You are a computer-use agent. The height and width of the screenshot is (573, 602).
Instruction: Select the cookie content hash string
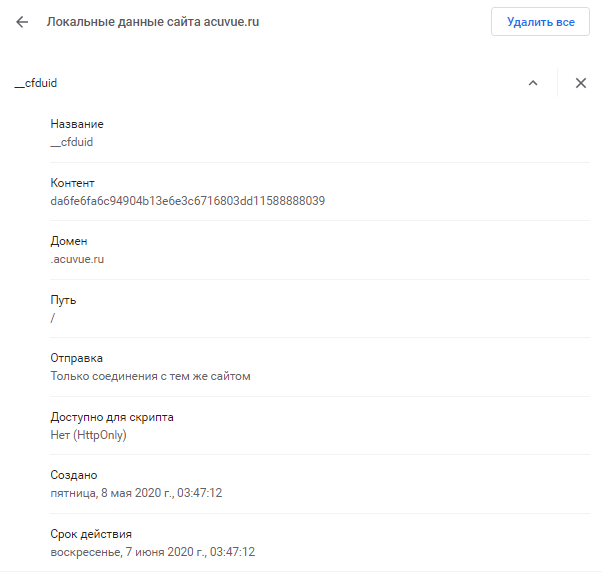coord(188,201)
